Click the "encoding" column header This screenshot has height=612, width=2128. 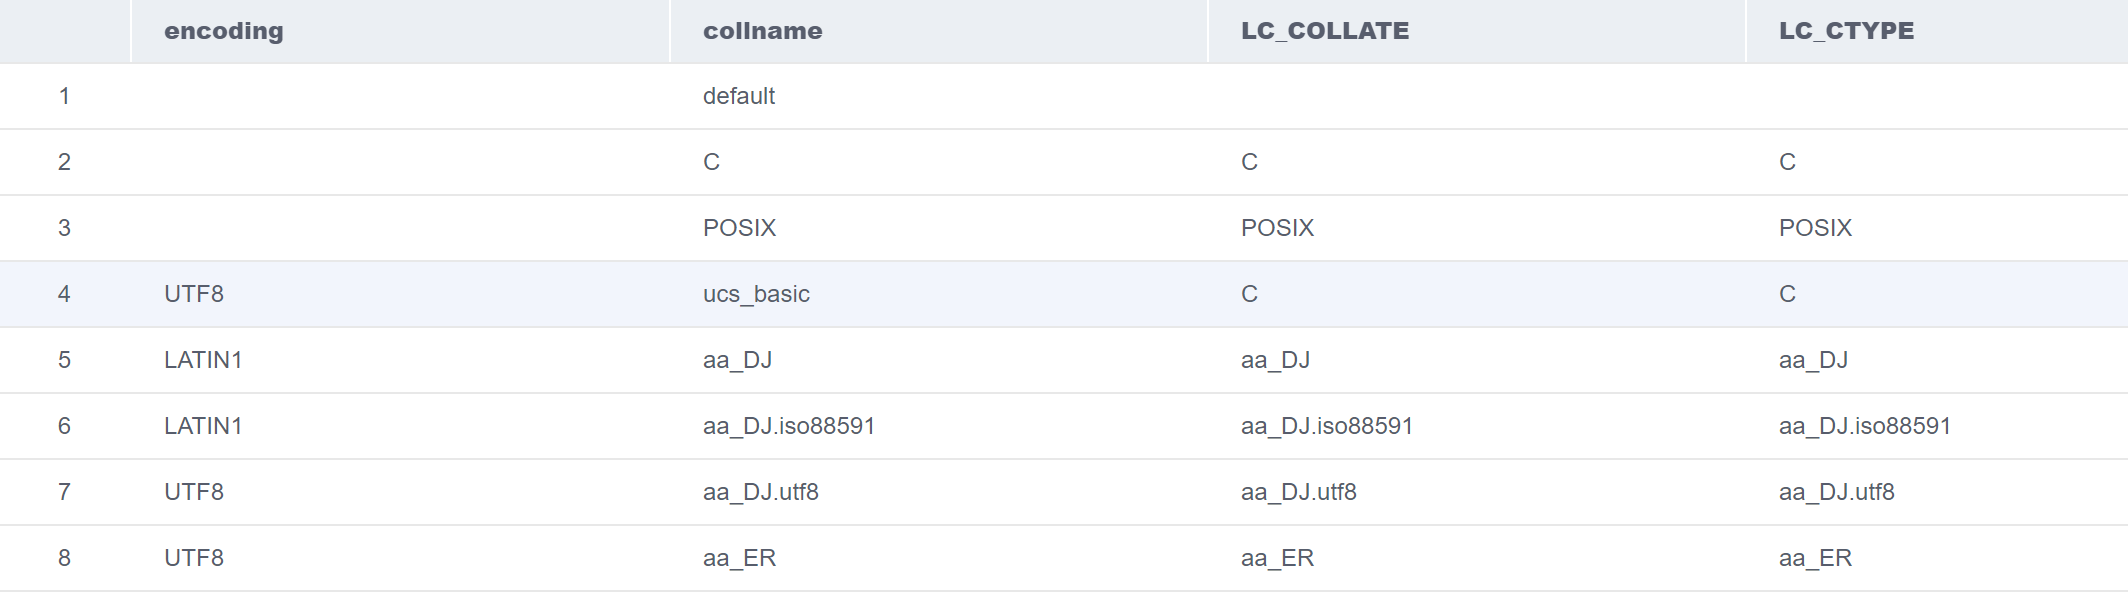coord(223,31)
